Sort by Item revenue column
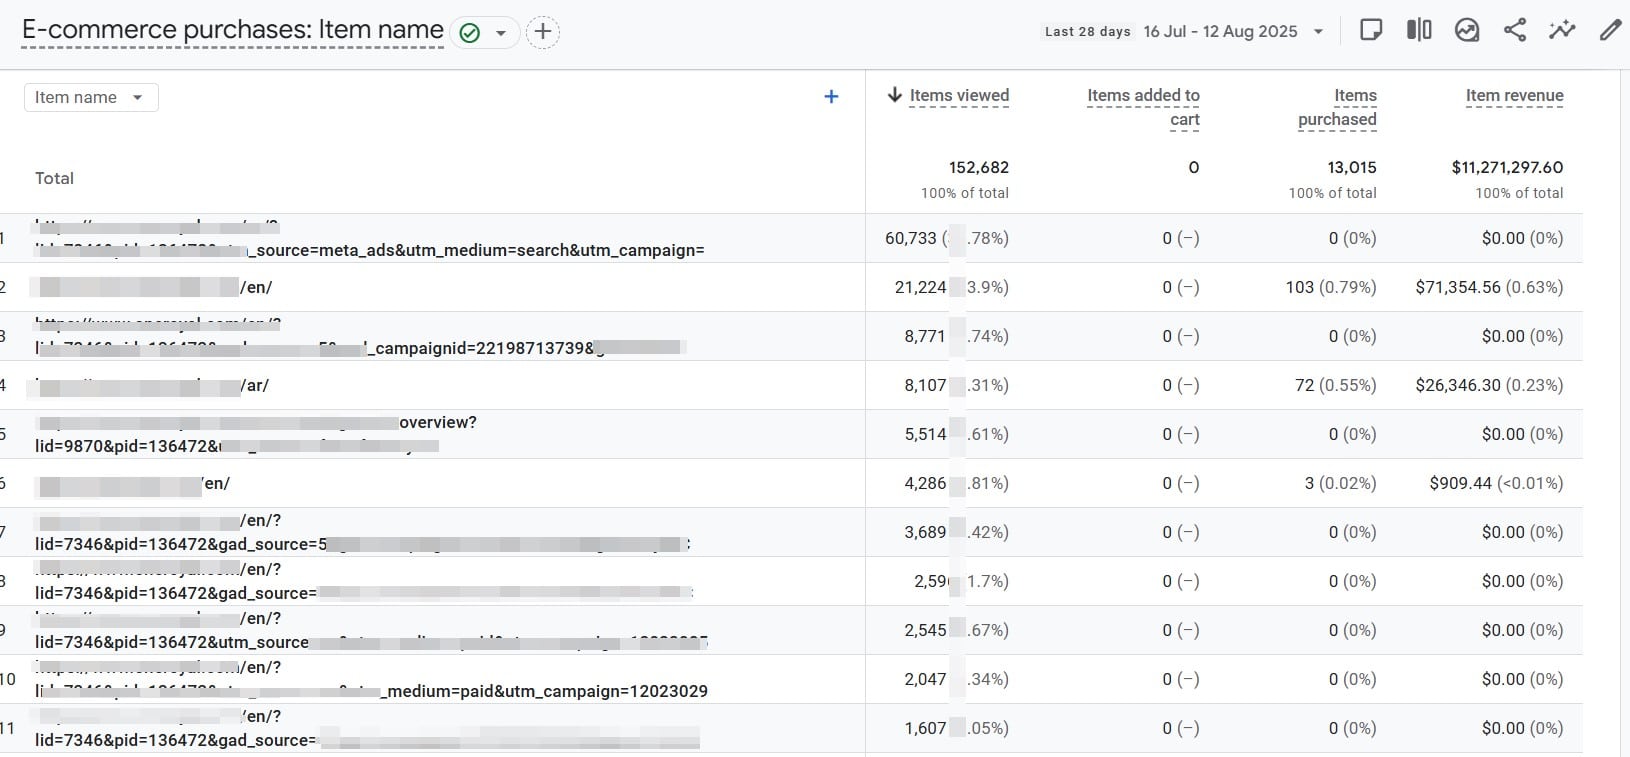 click(x=1514, y=95)
